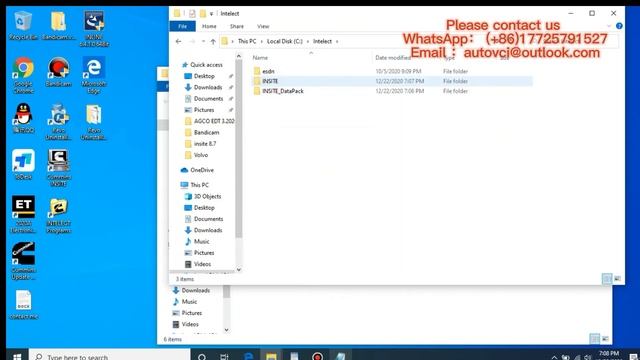Select This PC in navigation pane

(199, 185)
